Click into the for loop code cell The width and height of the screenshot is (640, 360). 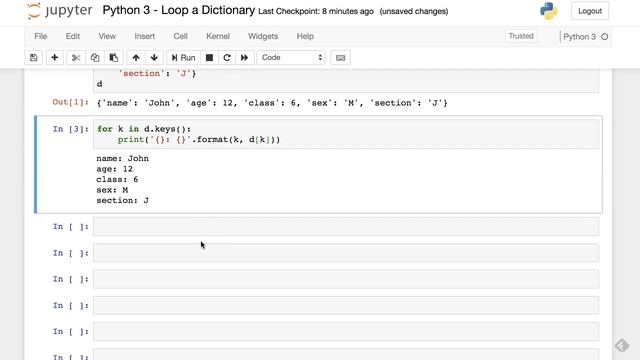(346, 134)
